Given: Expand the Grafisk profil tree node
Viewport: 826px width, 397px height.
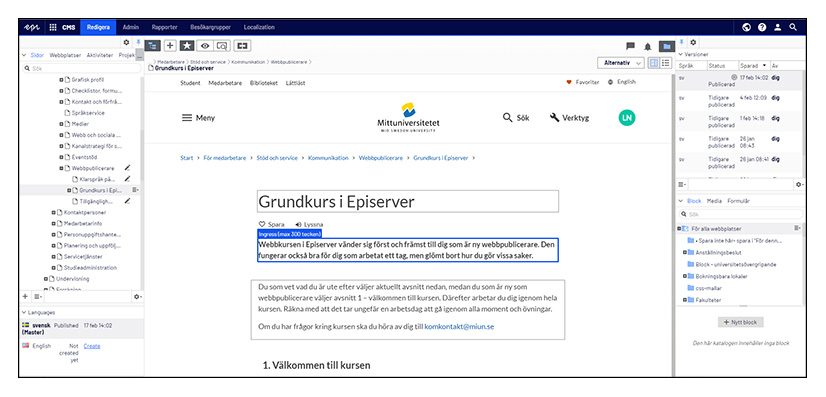Looking at the screenshot, I should coord(61,80).
